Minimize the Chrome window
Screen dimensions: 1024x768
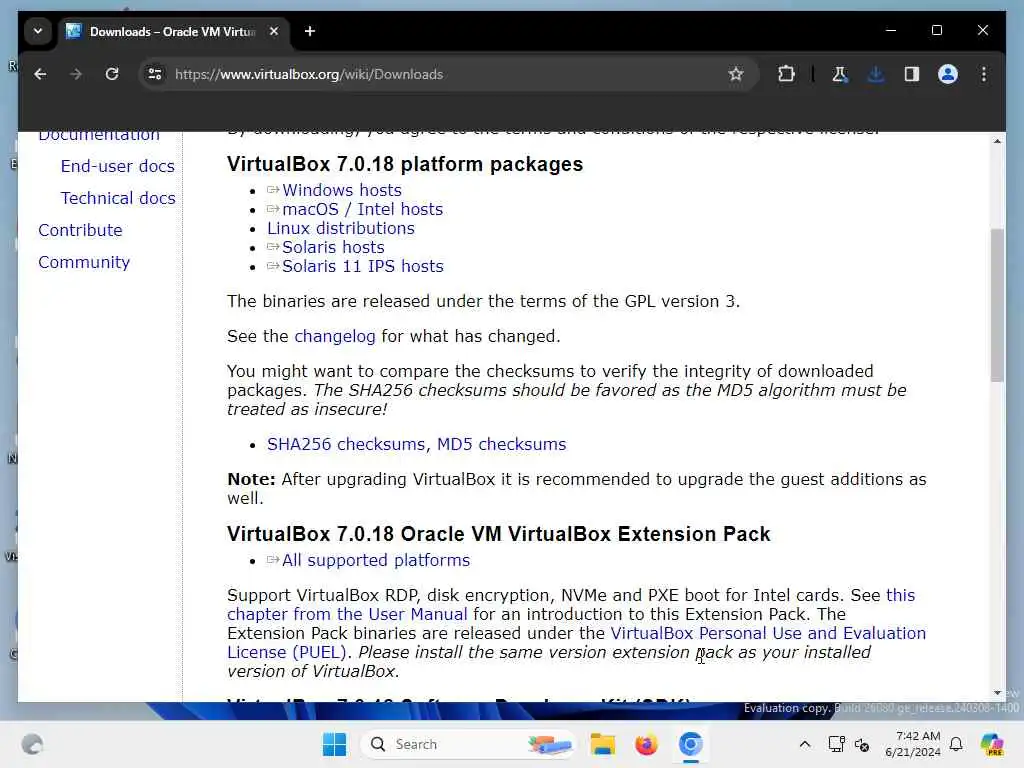click(891, 31)
